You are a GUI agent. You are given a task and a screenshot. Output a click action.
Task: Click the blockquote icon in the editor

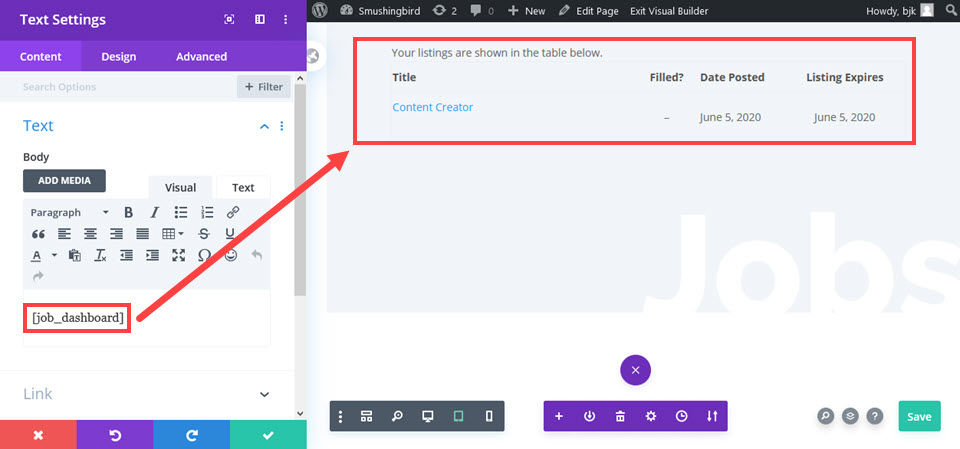tap(38, 234)
